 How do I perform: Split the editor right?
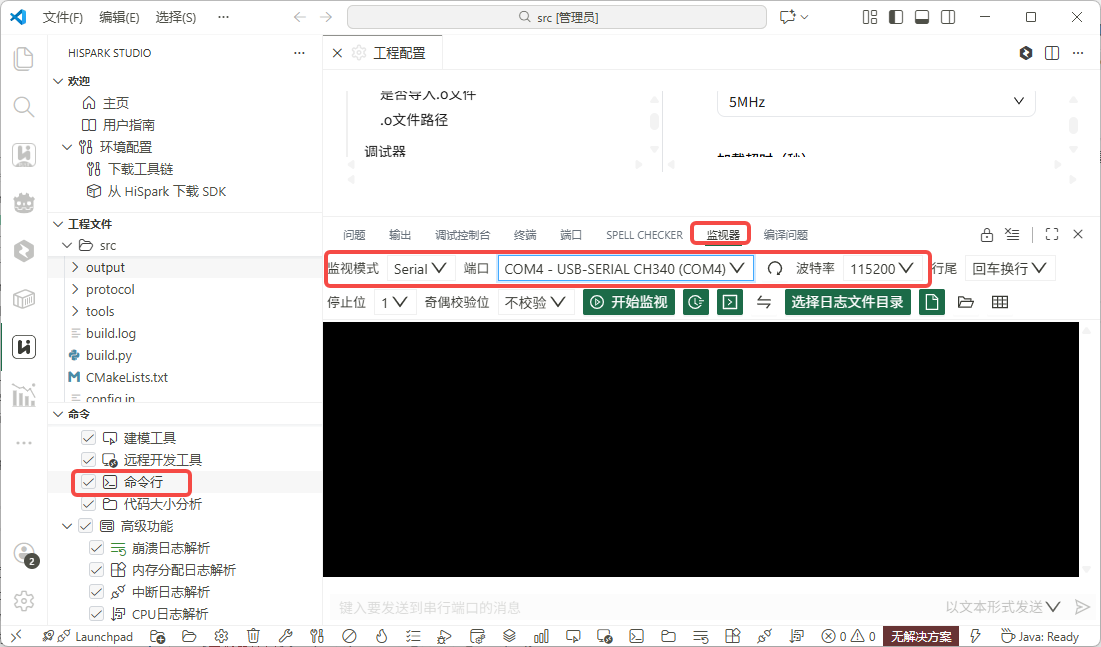pyautogui.click(x=1052, y=53)
